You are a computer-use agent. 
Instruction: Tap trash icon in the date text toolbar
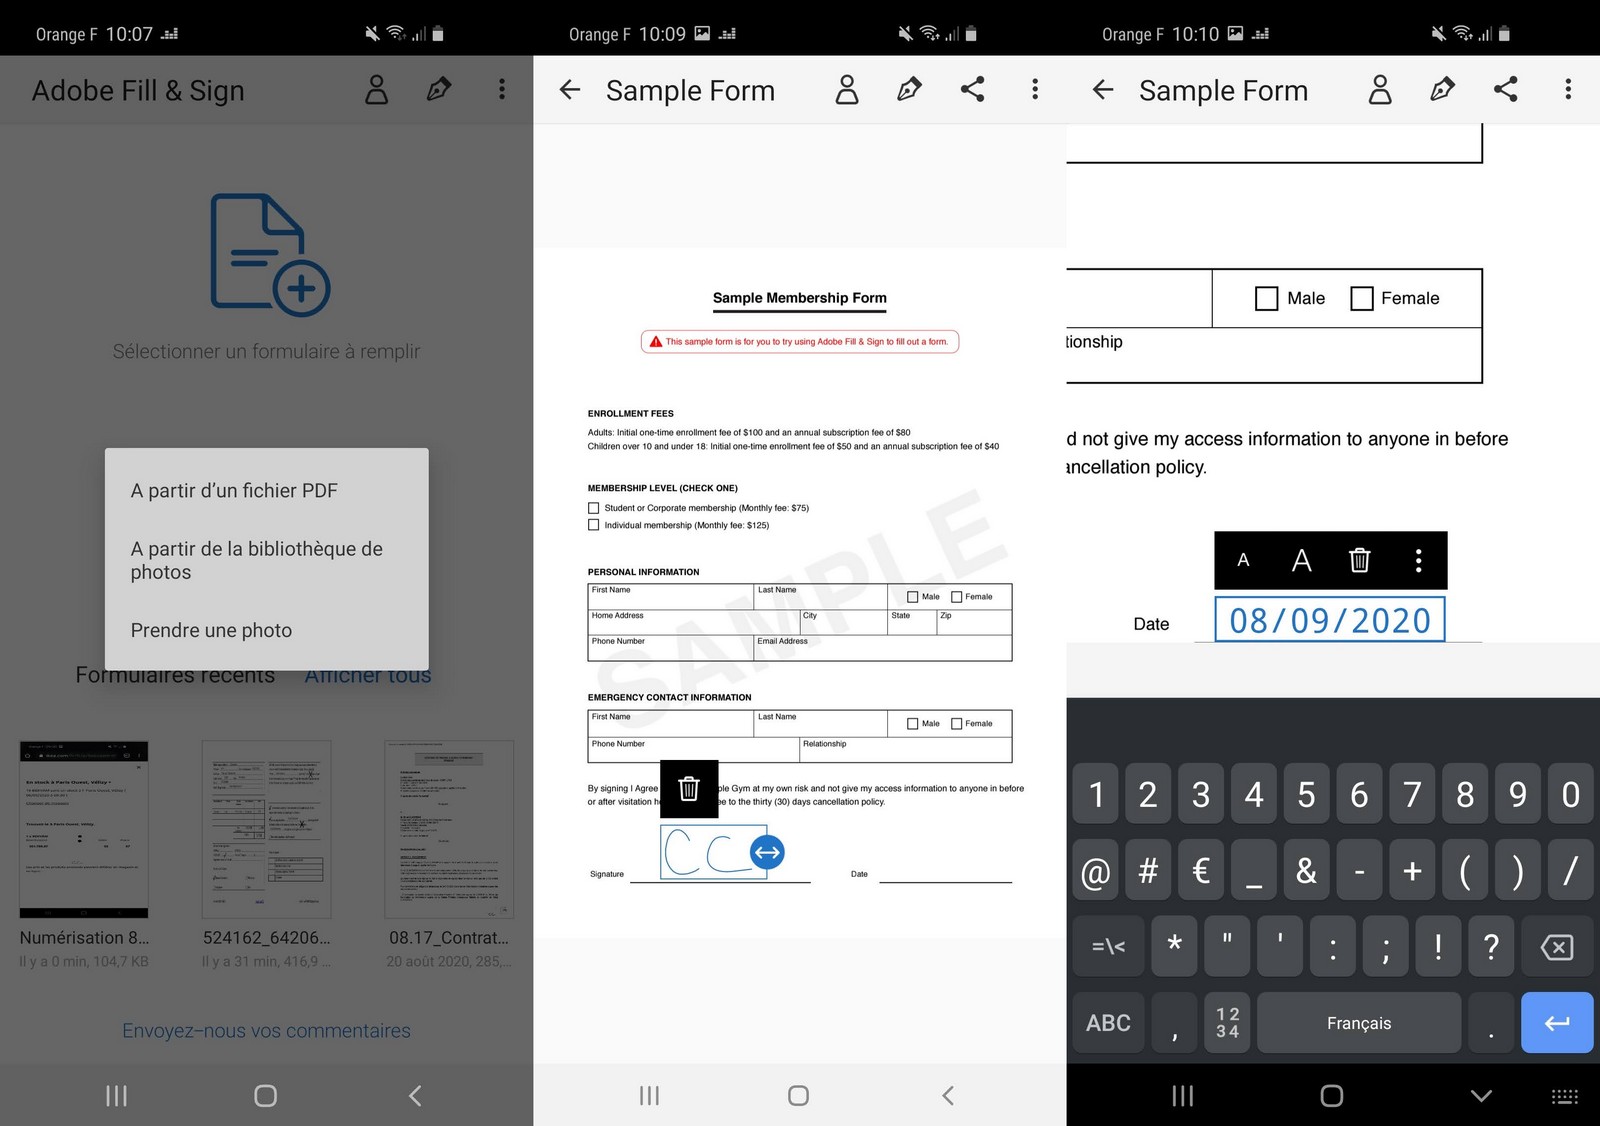coord(1359,560)
